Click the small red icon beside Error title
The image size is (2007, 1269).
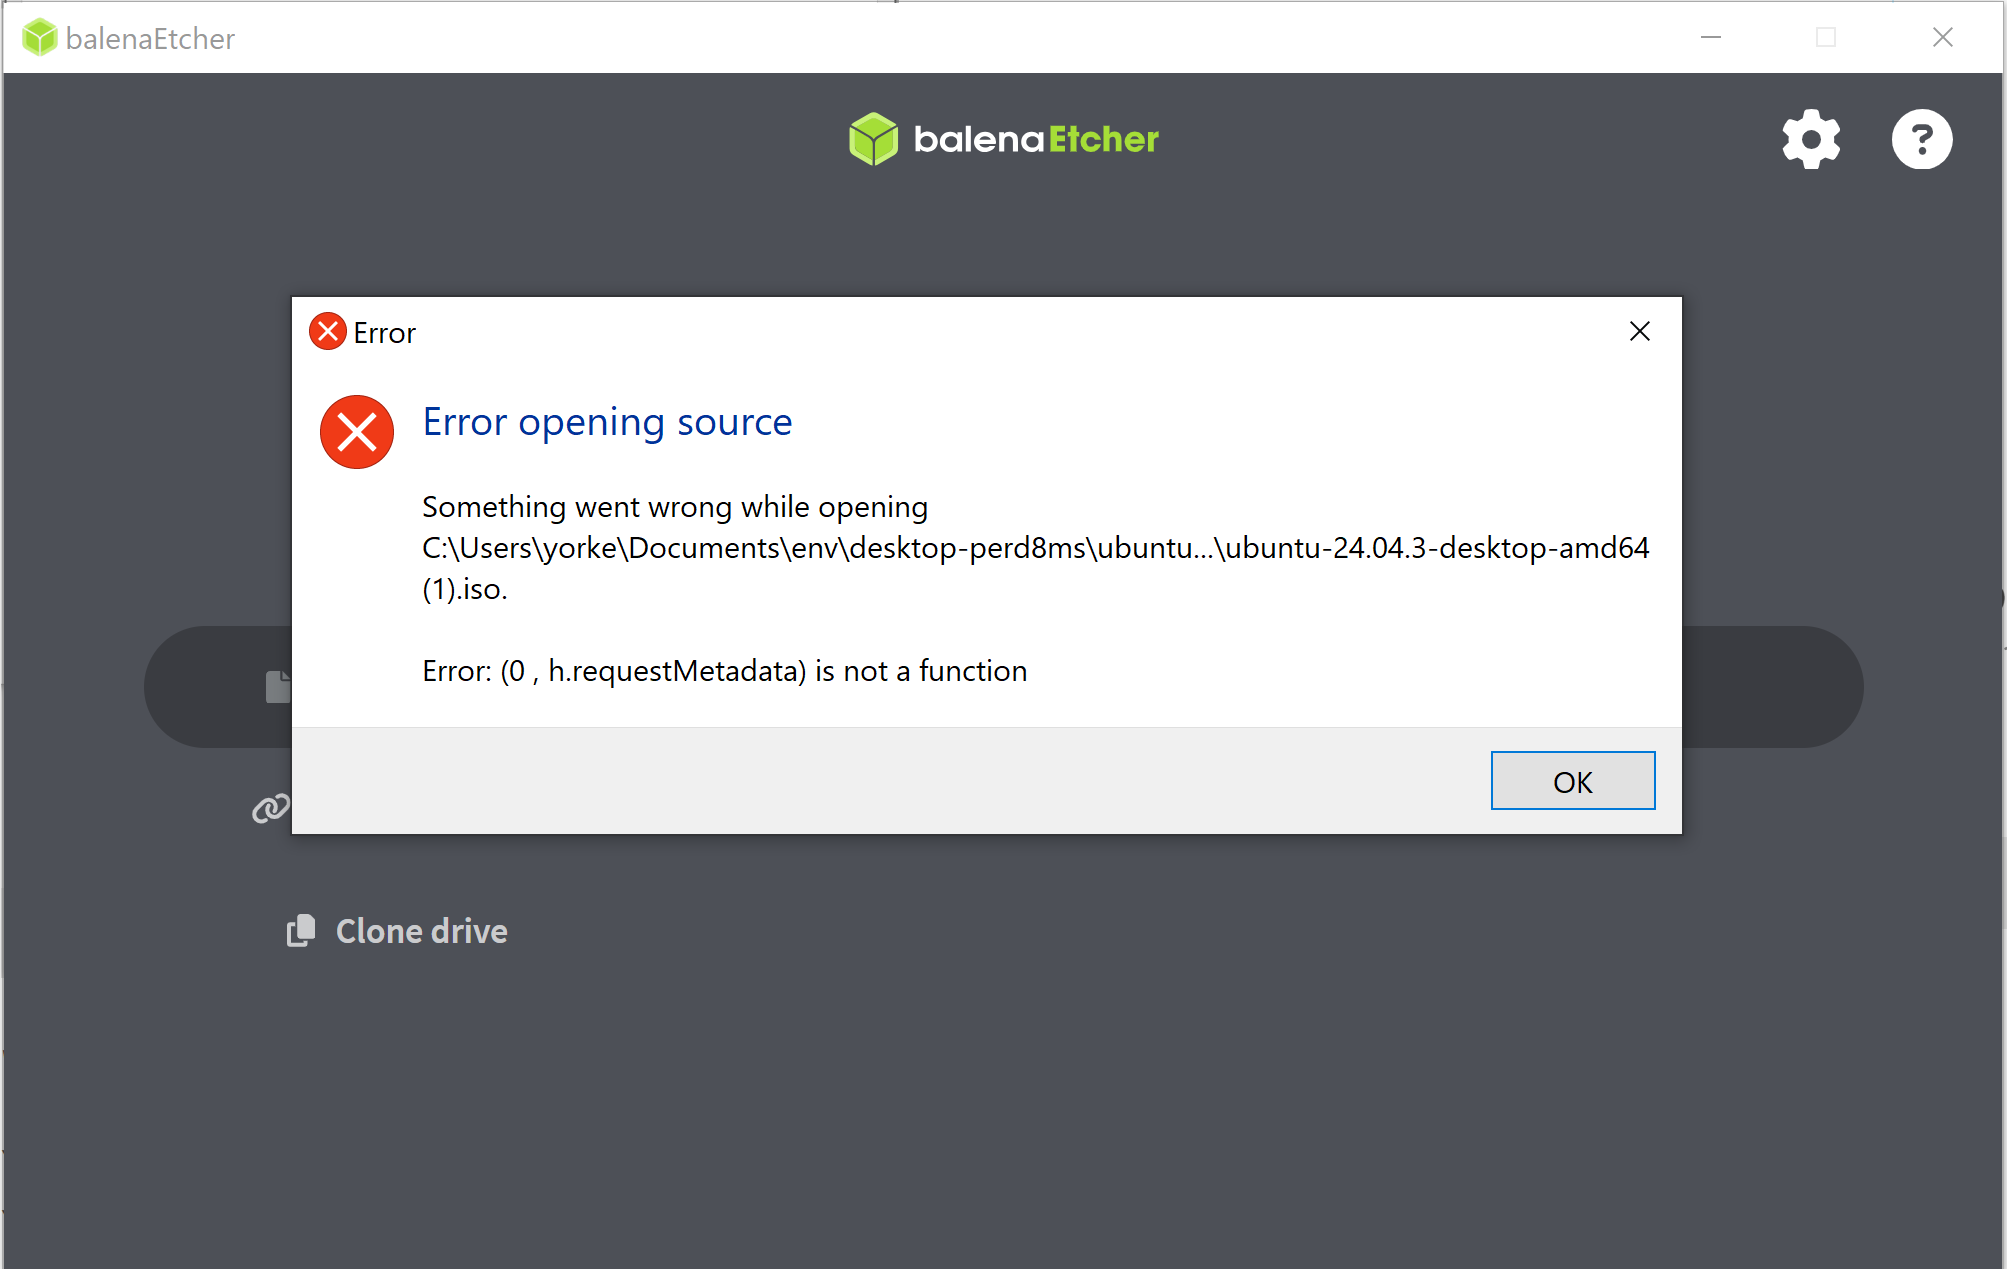(328, 332)
